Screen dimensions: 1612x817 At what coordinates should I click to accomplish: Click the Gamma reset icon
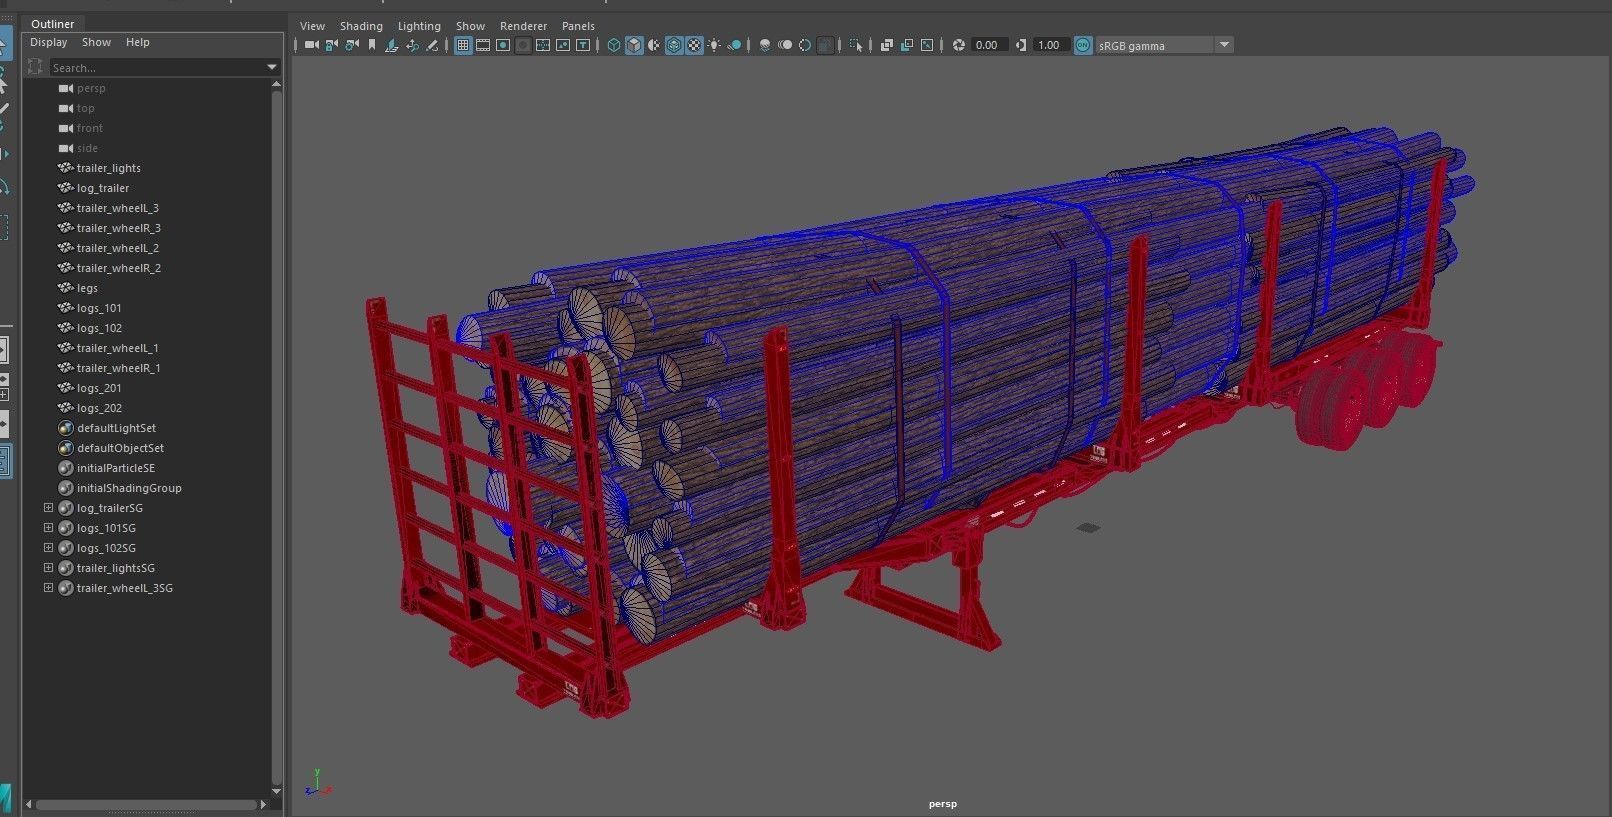pyautogui.click(x=1021, y=45)
